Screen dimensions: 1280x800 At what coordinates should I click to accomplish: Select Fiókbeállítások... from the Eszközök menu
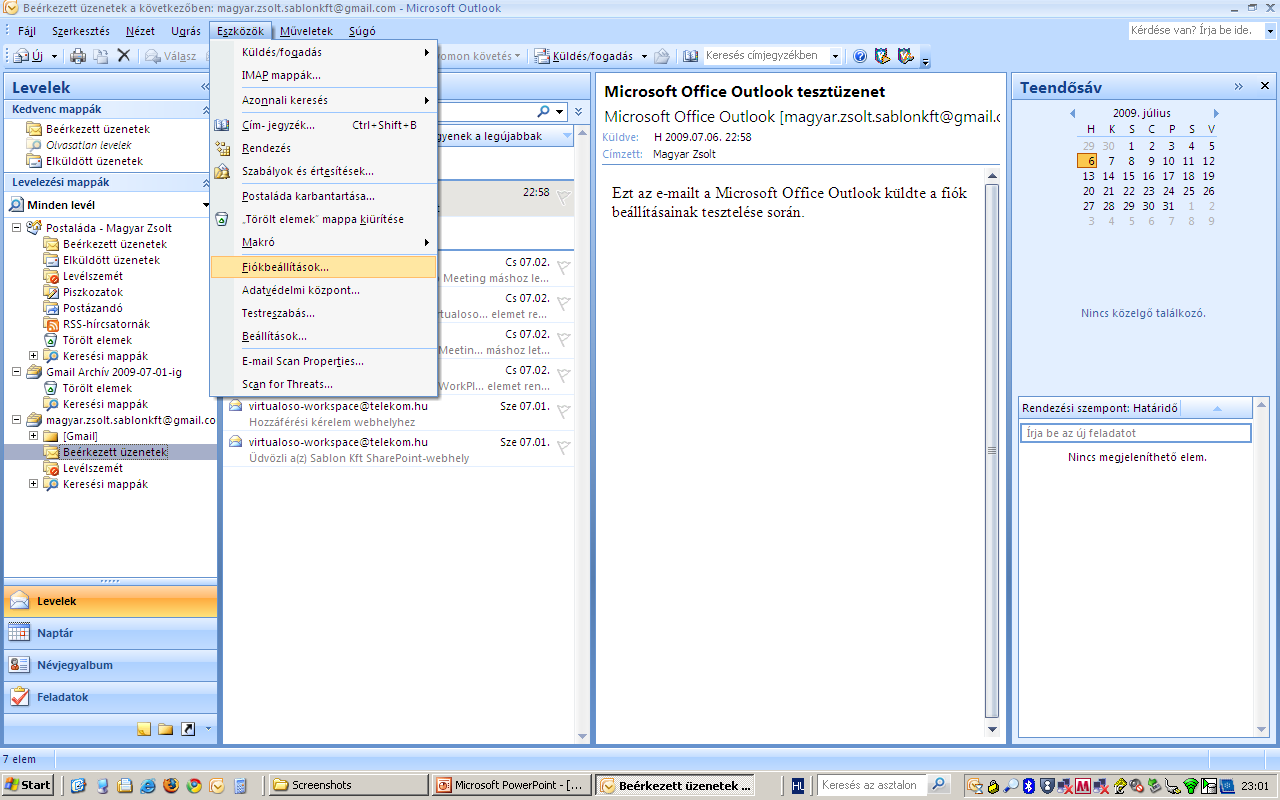[324, 267]
